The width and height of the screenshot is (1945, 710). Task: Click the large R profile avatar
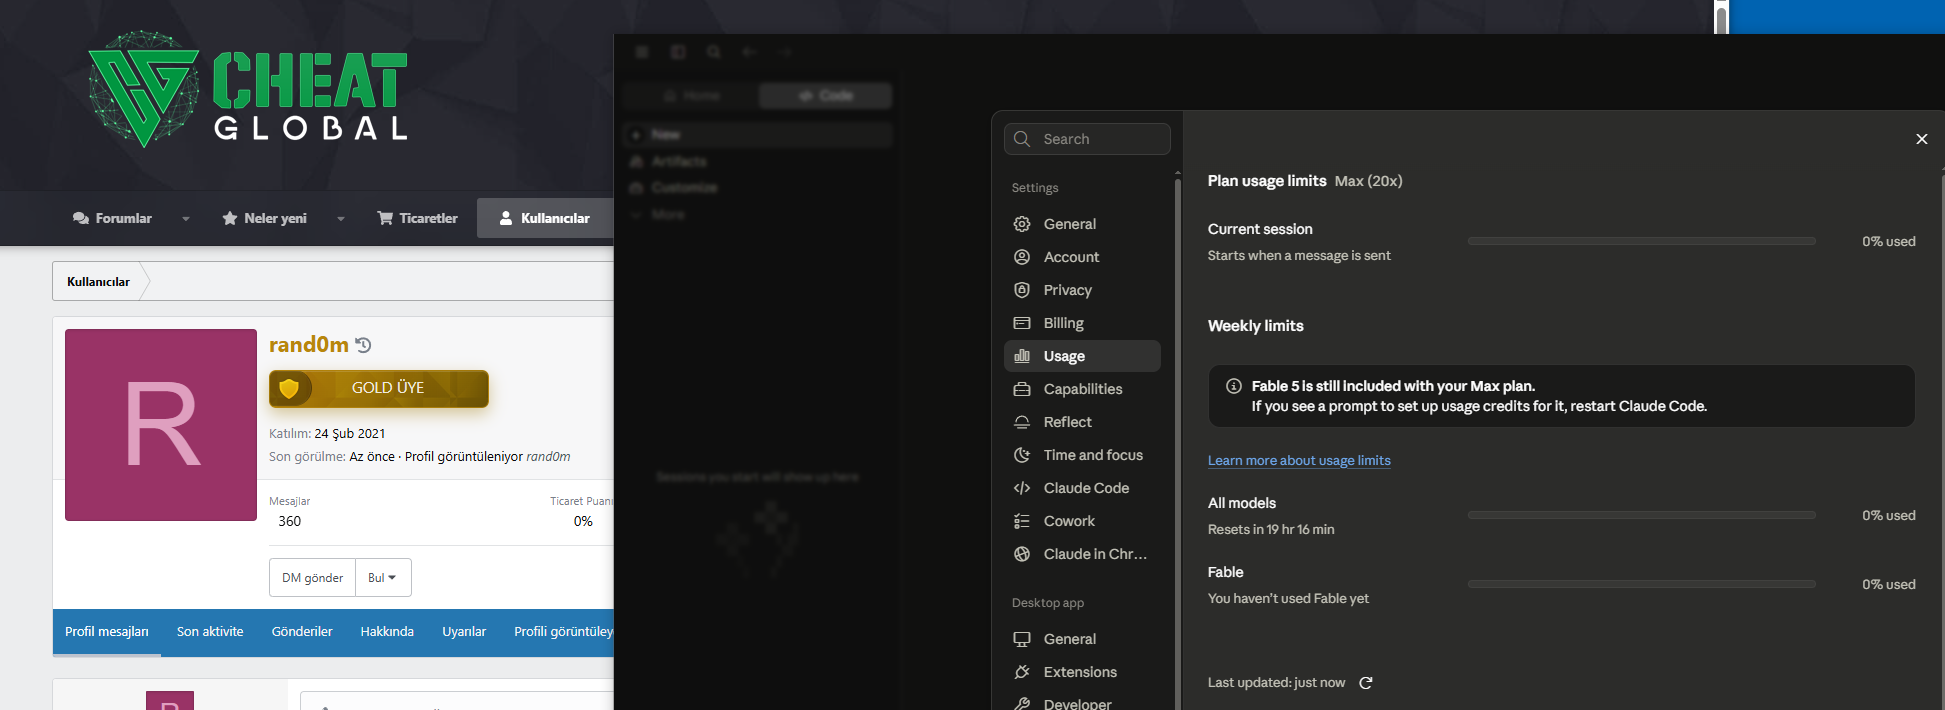(161, 425)
